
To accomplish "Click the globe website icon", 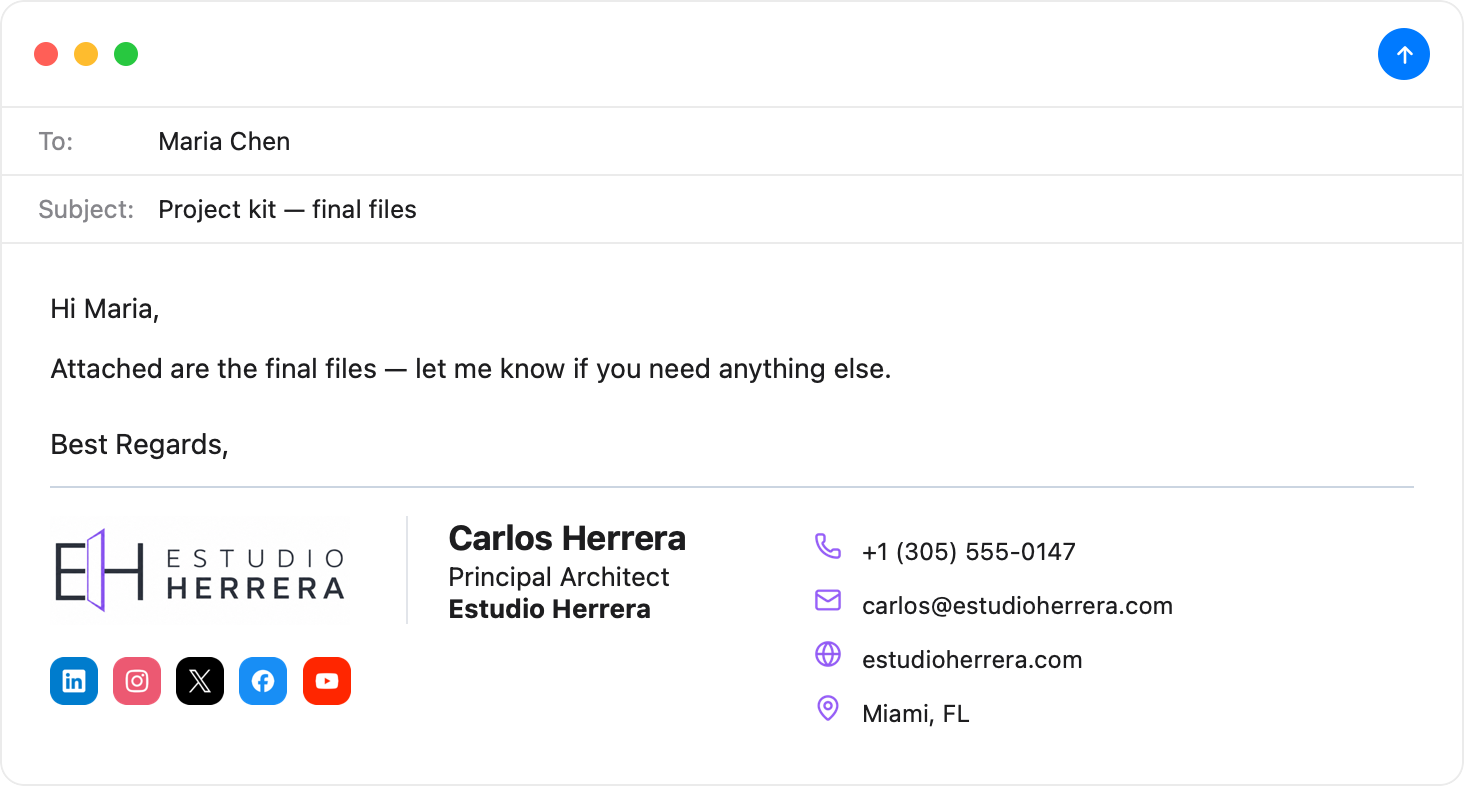I will coord(827,654).
